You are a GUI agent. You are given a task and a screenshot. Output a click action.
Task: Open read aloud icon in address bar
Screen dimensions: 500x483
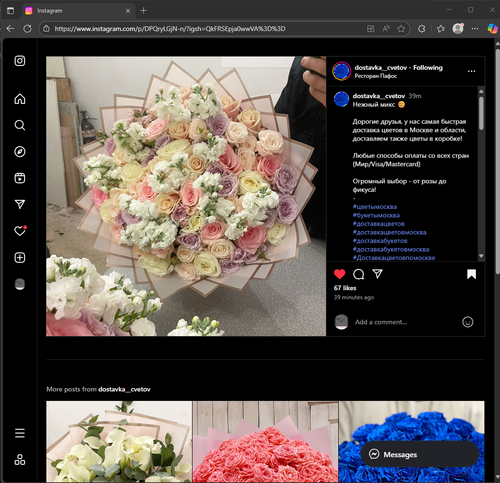pyautogui.click(x=386, y=29)
